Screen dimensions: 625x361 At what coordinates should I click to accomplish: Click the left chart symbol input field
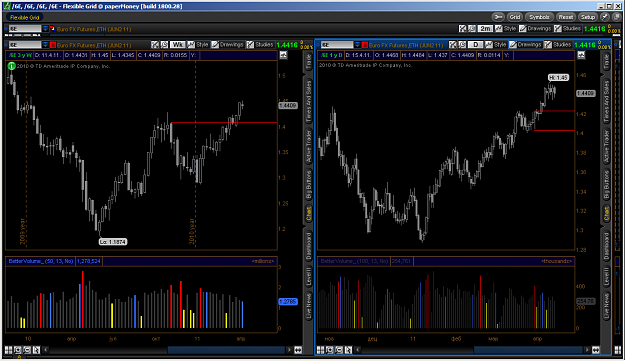pyautogui.click(x=25, y=45)
